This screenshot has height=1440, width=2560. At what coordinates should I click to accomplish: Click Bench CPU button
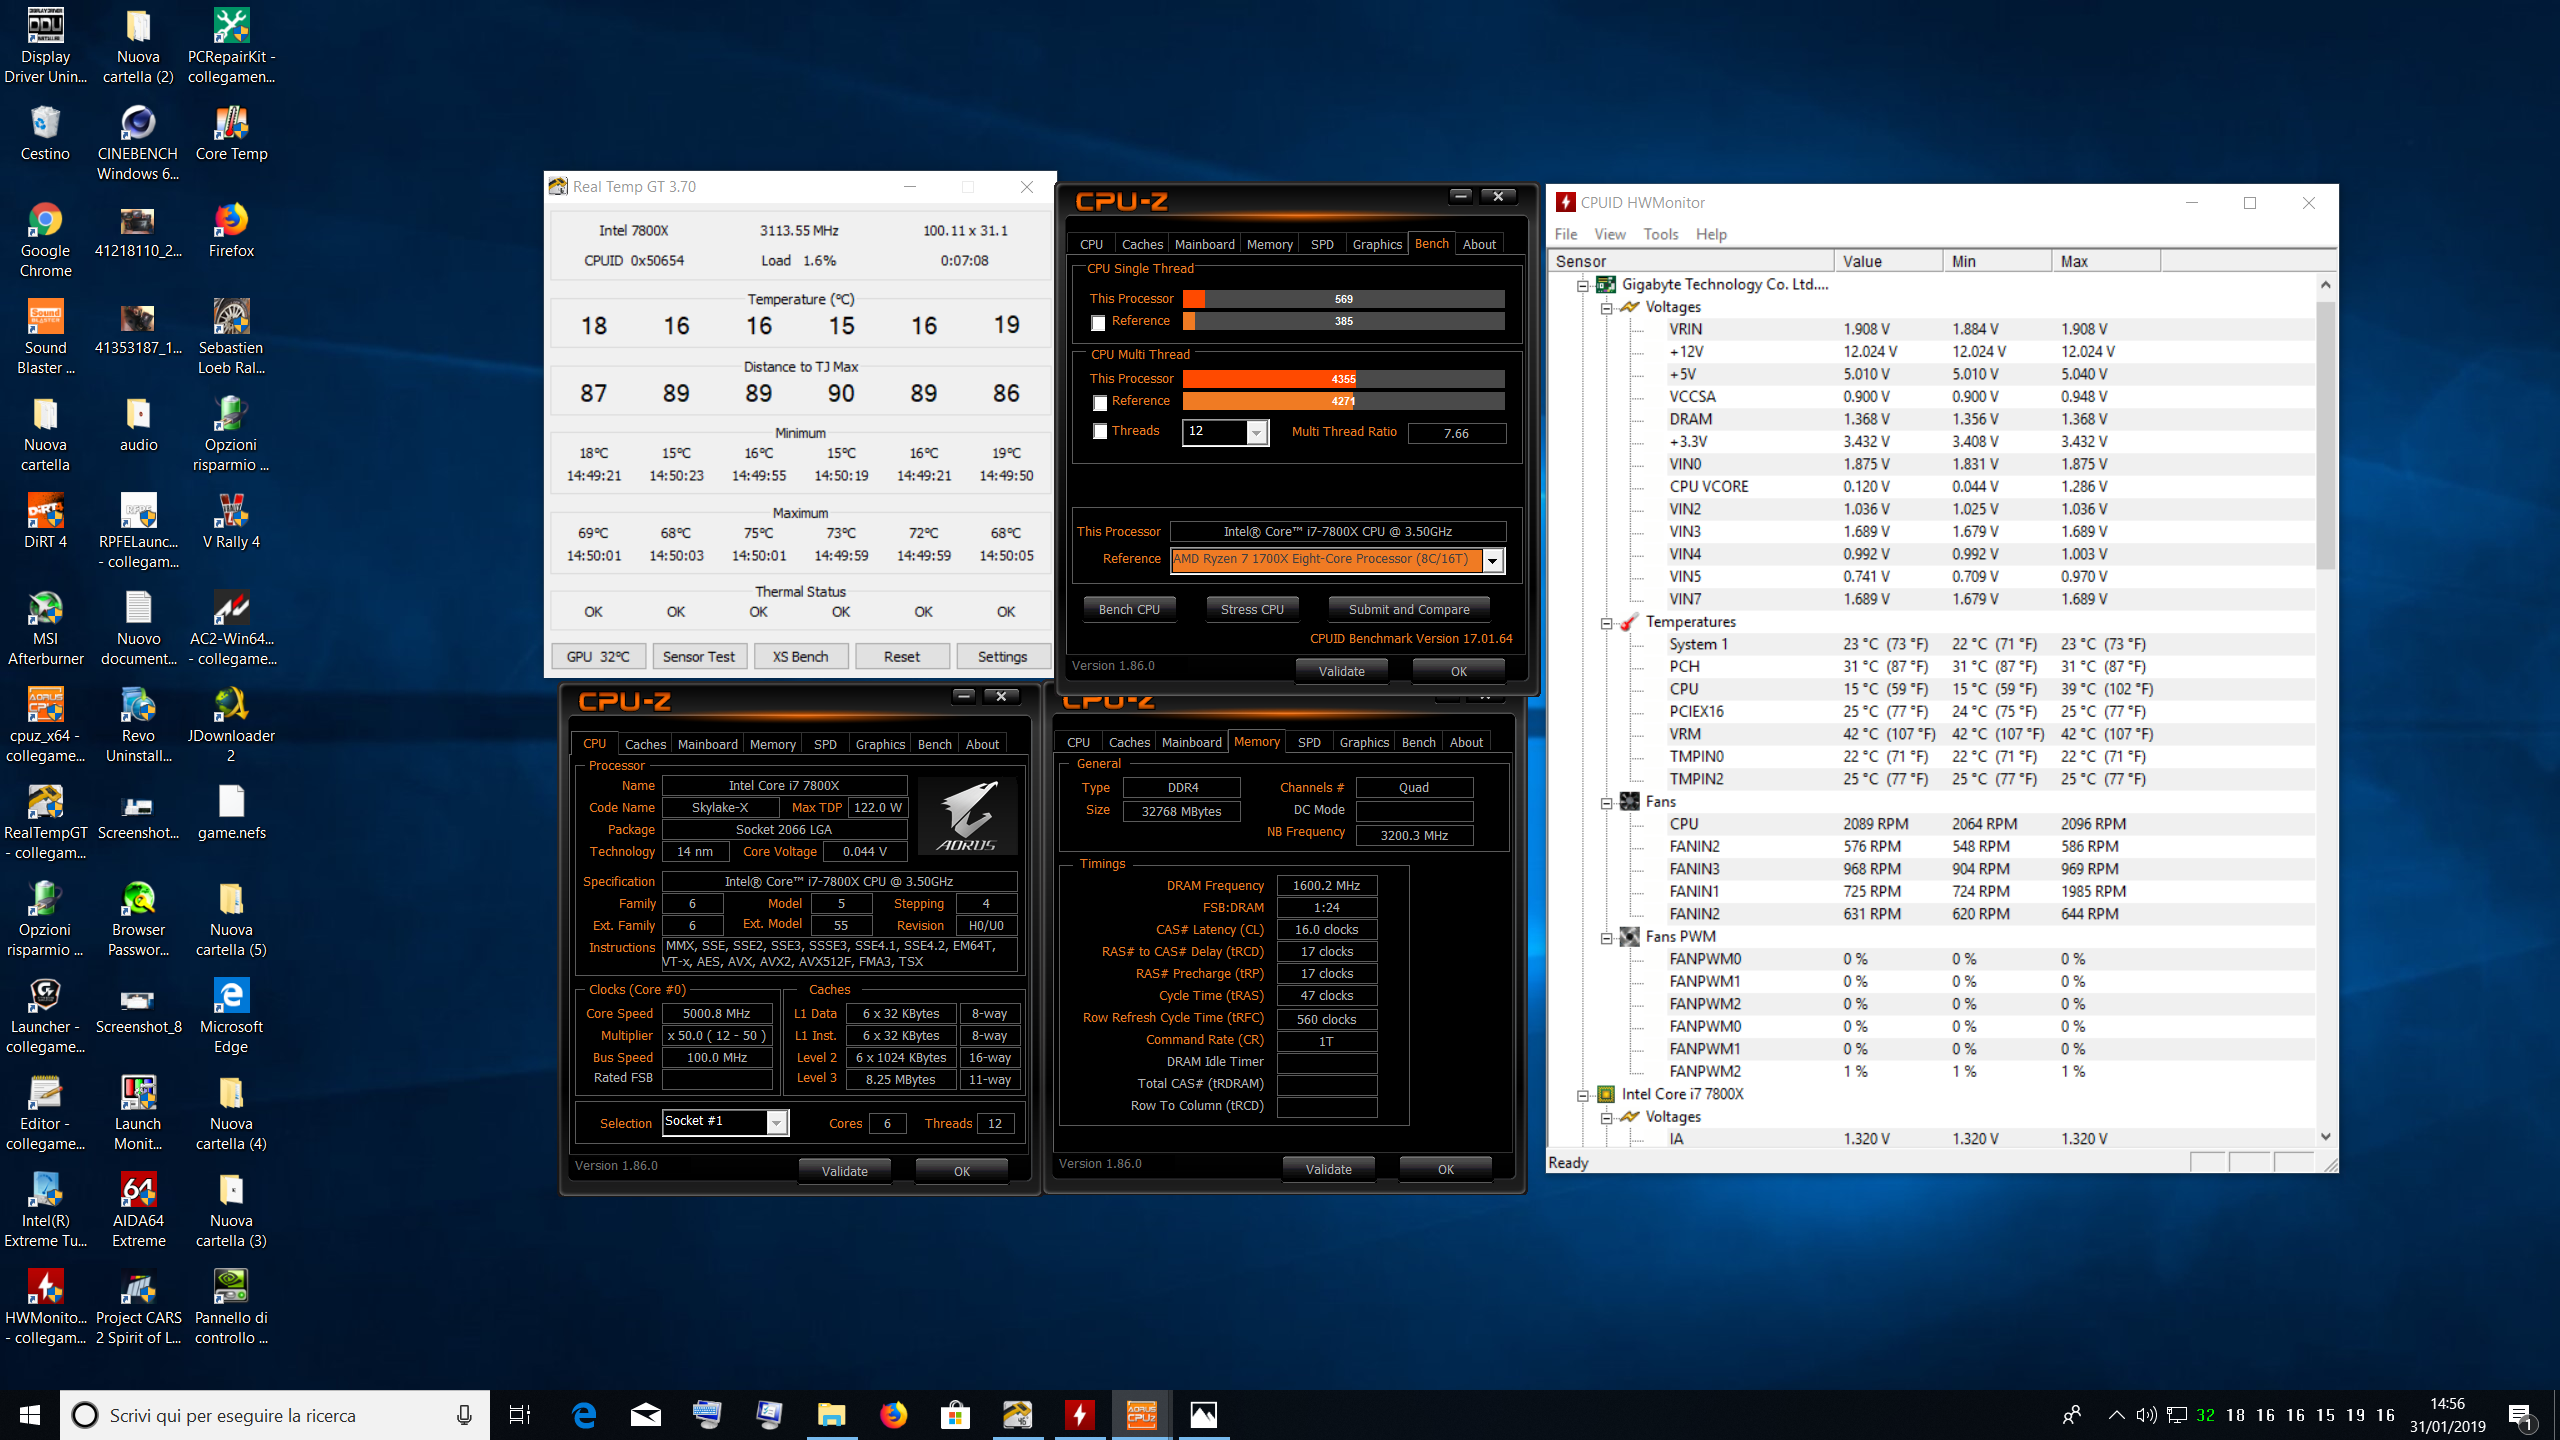point(1129,609)
